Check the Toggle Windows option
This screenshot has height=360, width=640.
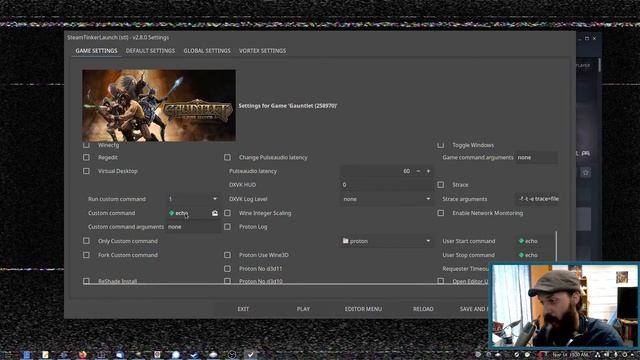point(440,145)
